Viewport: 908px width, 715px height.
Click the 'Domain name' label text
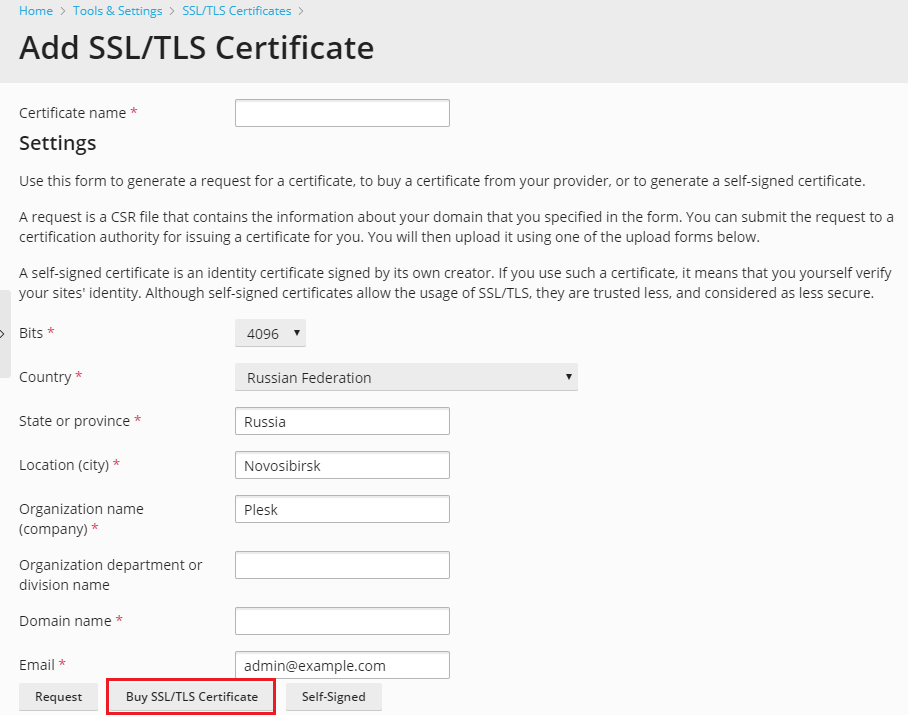coord(65,621)
